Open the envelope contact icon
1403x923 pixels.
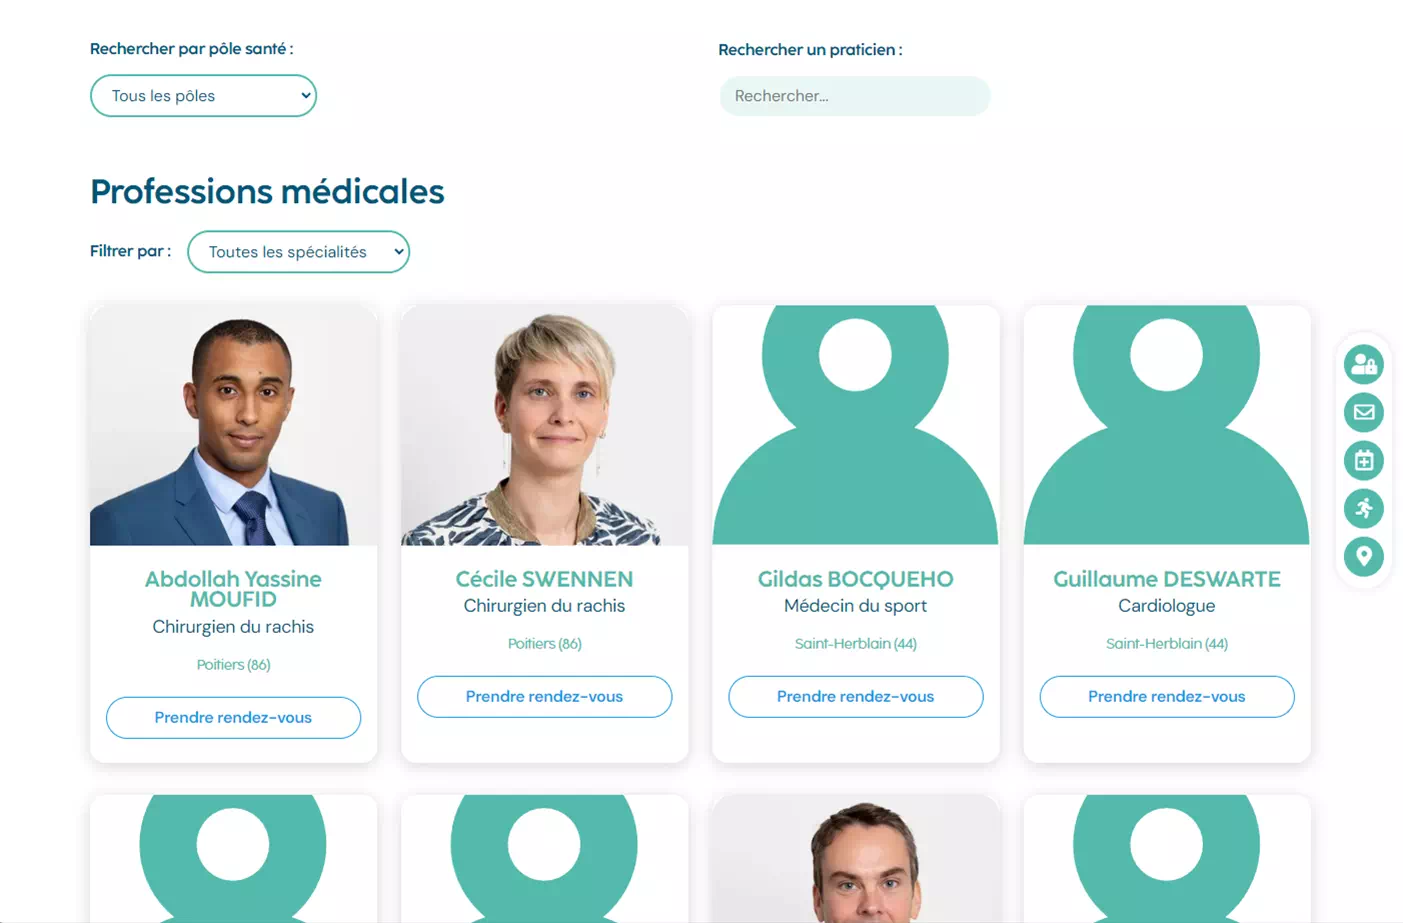tap(1363, 412)
